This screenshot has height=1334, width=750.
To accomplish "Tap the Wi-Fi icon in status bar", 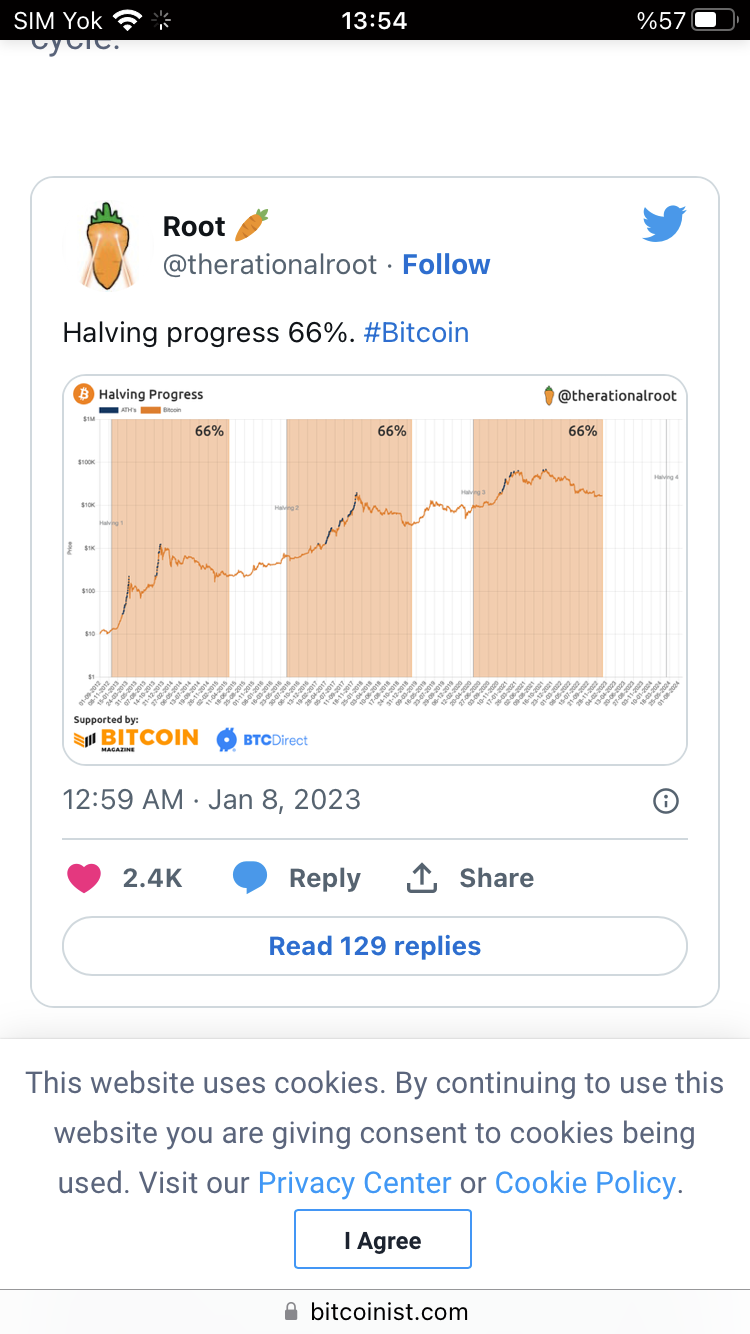I will tap(128, 19).
